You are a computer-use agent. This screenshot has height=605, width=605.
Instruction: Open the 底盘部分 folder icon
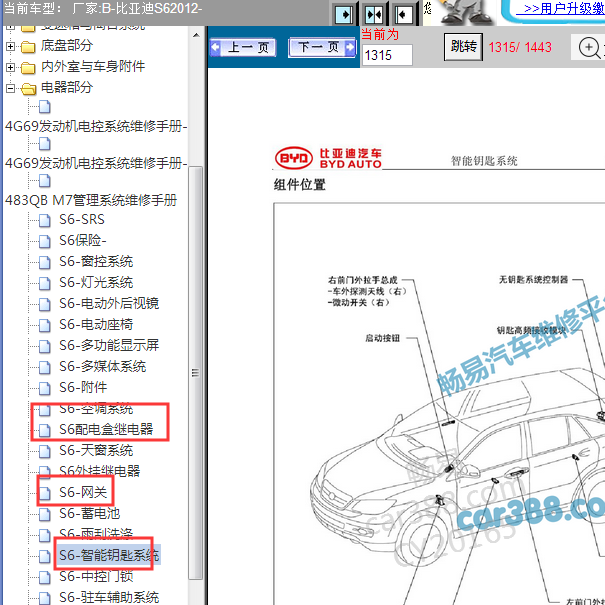(28, 47)
